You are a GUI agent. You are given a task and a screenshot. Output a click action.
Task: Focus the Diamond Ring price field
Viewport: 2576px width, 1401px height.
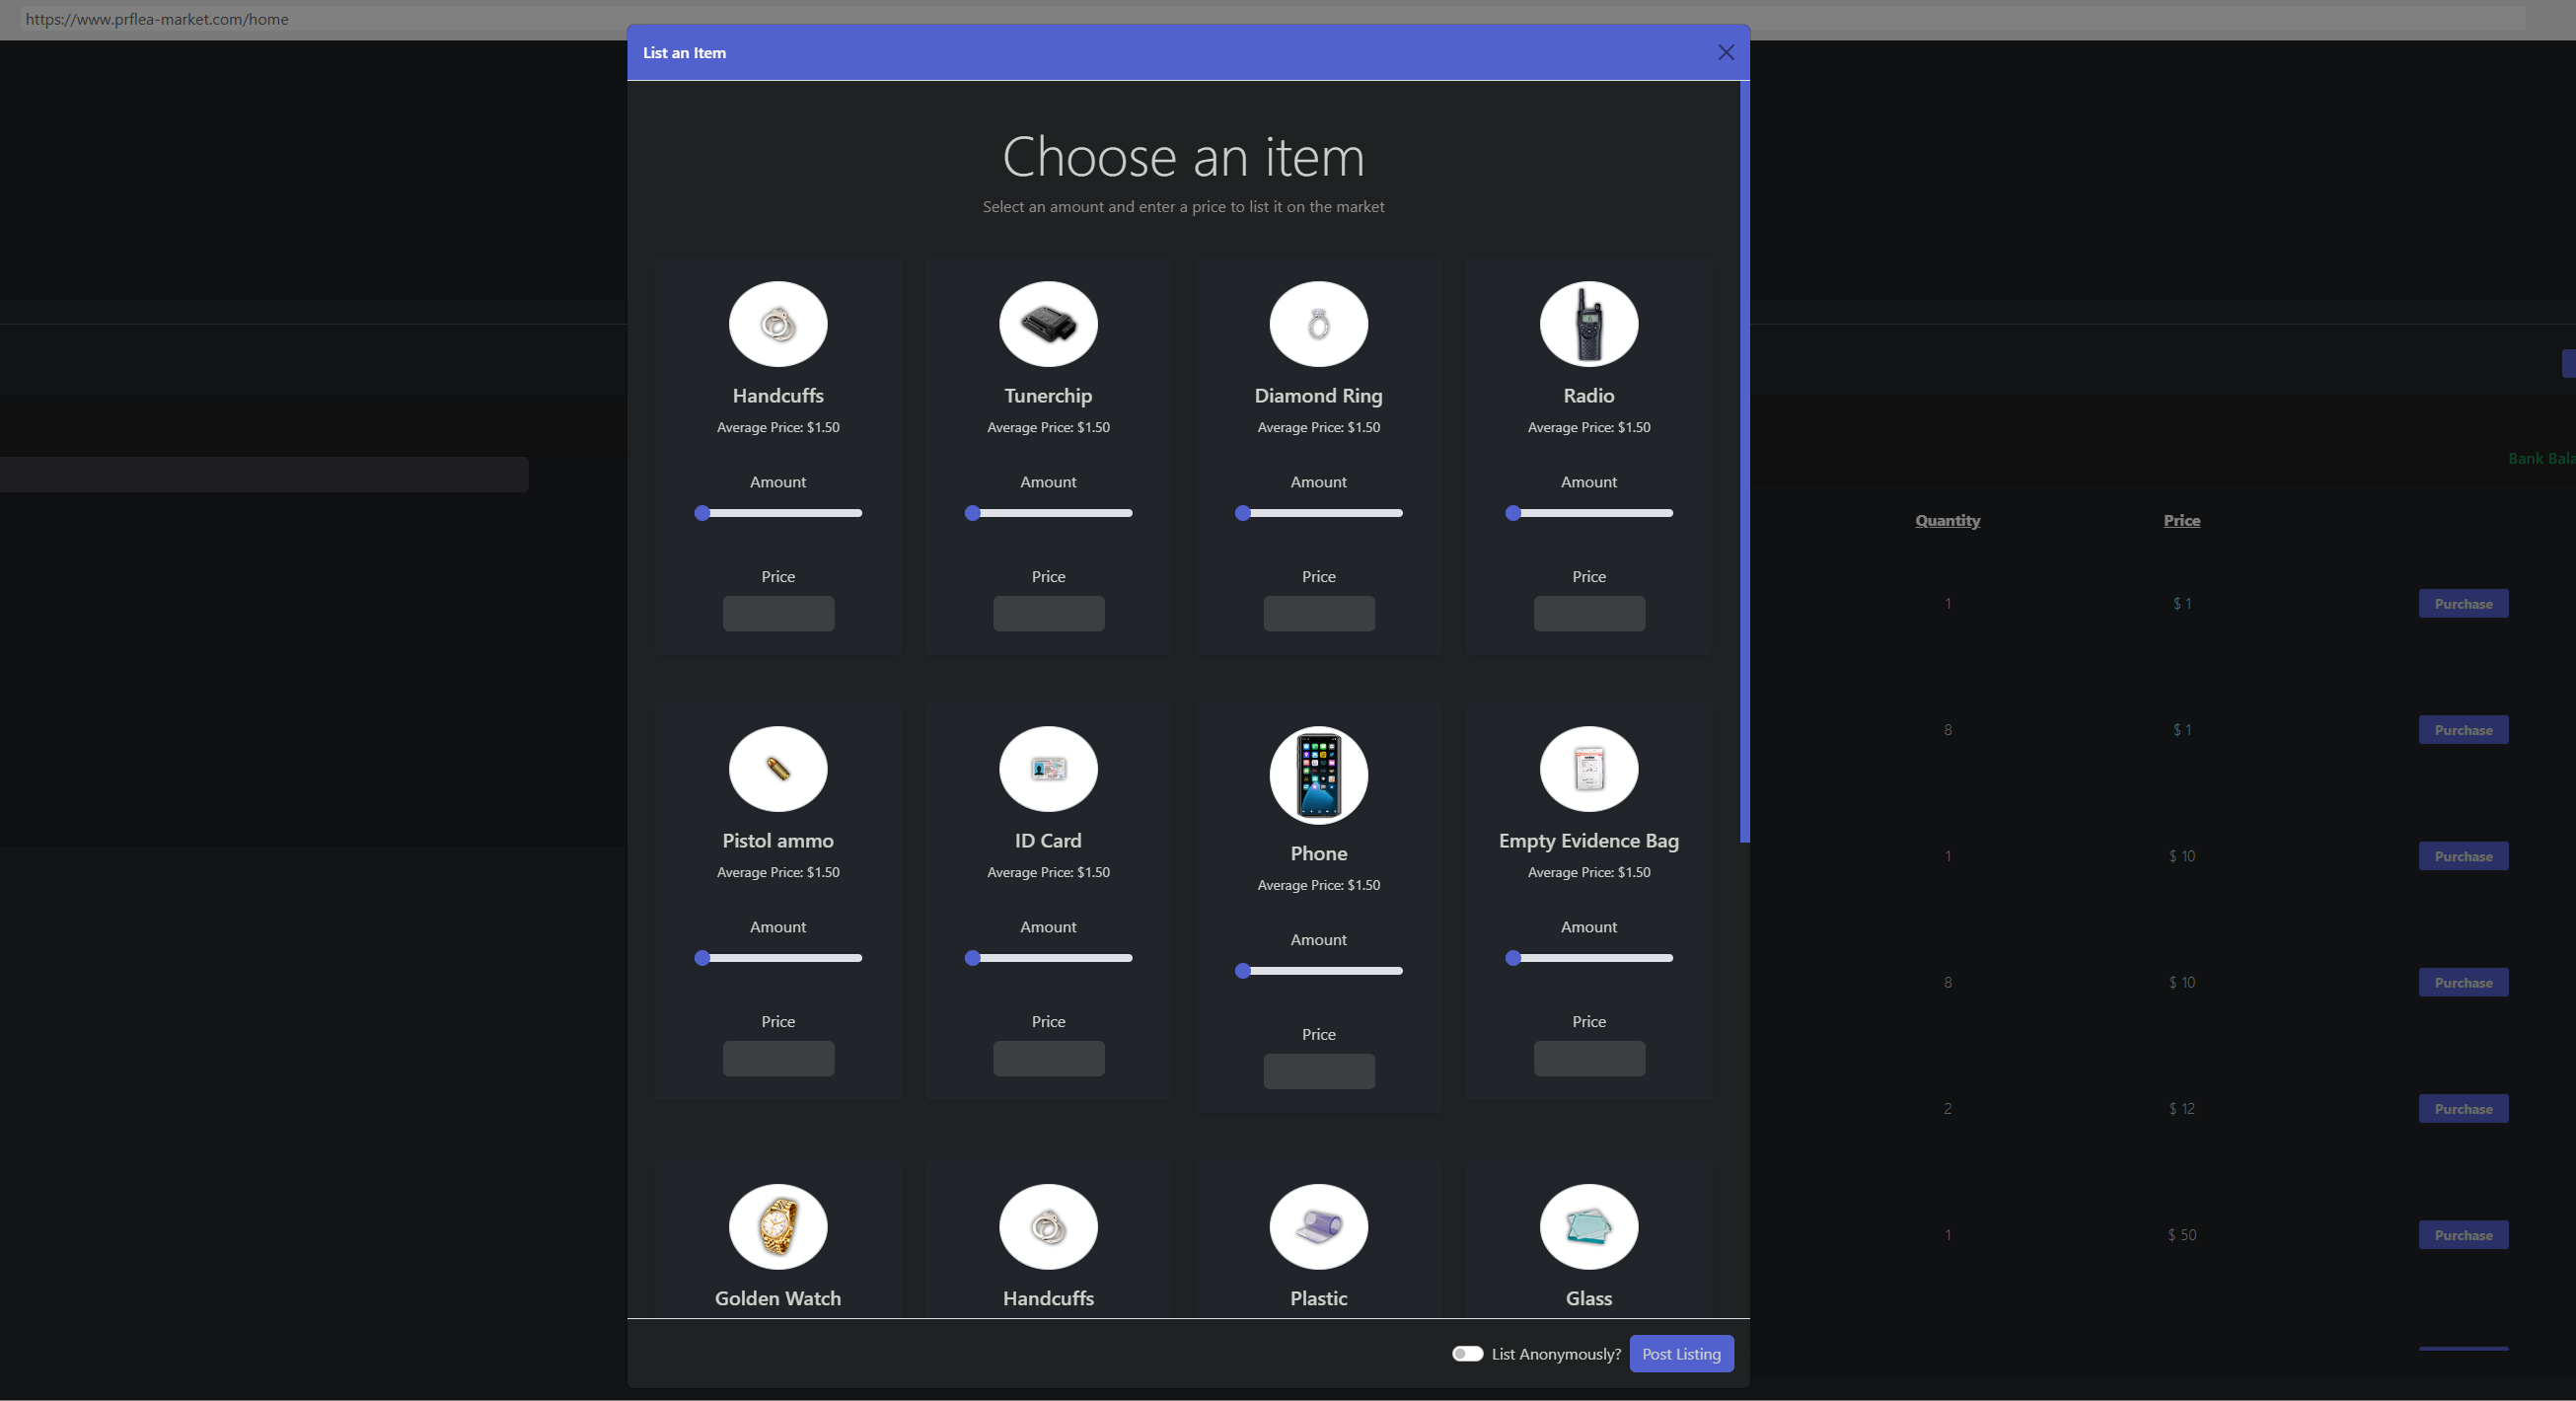pyautogui.click(x=1318, y=614)
